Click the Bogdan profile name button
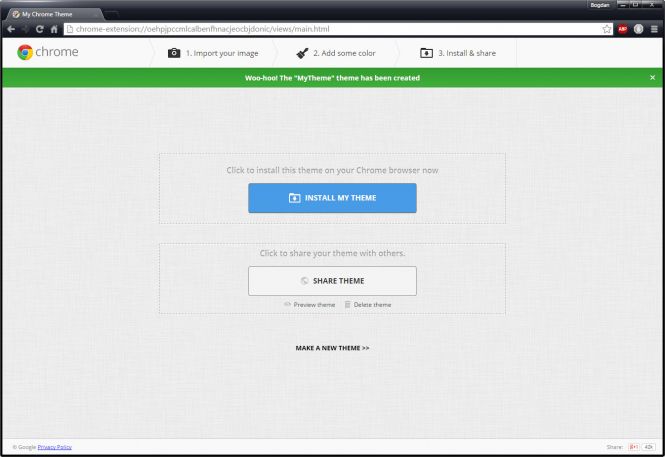 pos(600,5)
